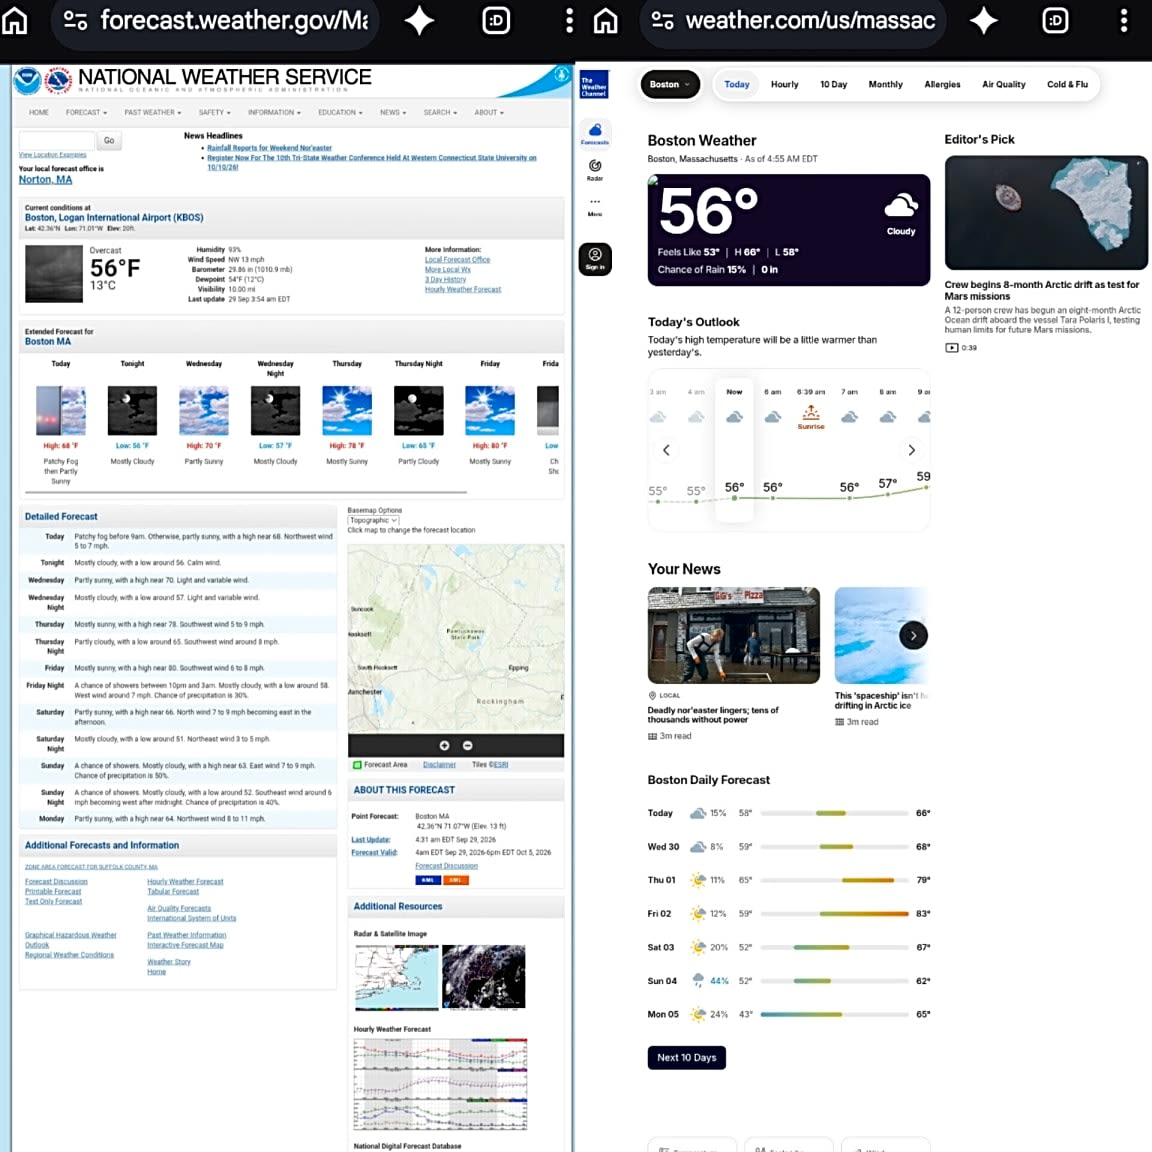Tap home icon in right weather.com browser
Image resolution: width=1152 pixels, height=1152 pixels.
click(605, 21)
